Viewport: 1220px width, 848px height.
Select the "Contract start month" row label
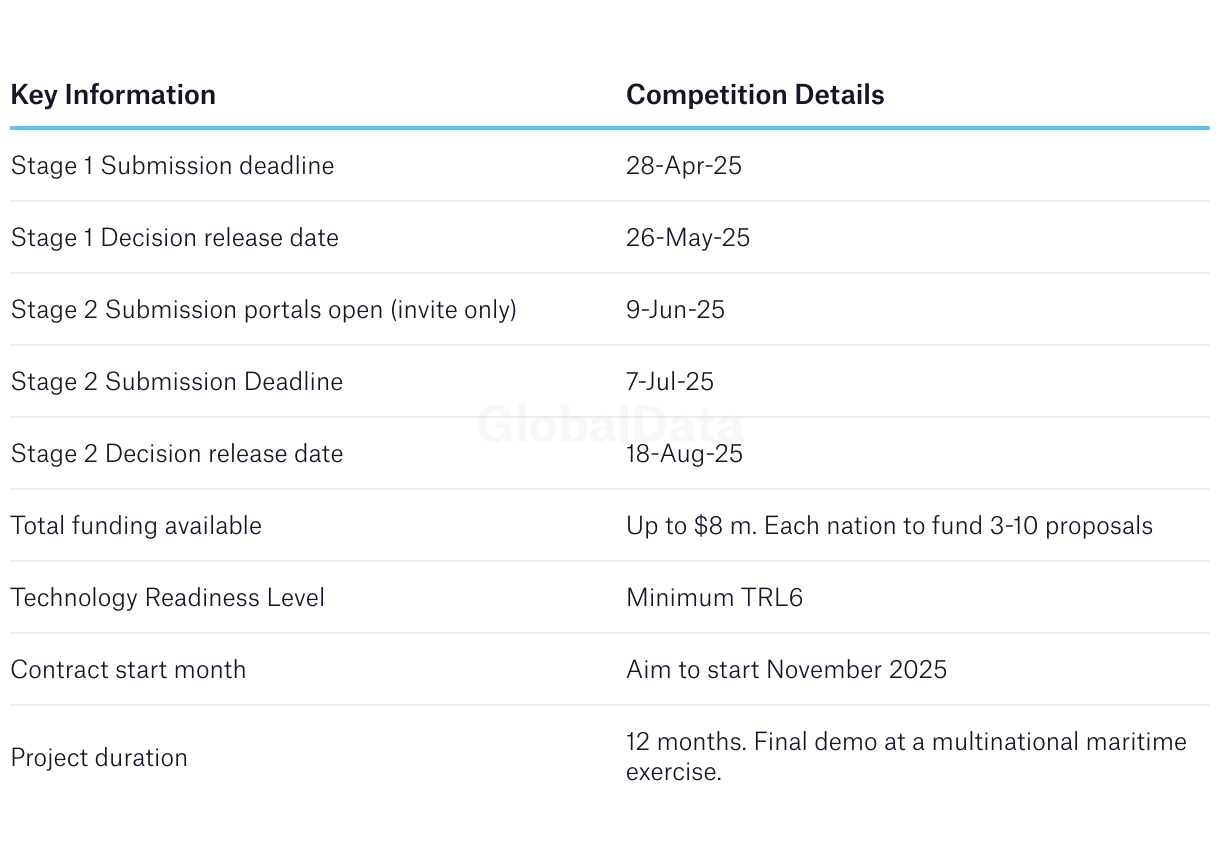pos(128,670)
